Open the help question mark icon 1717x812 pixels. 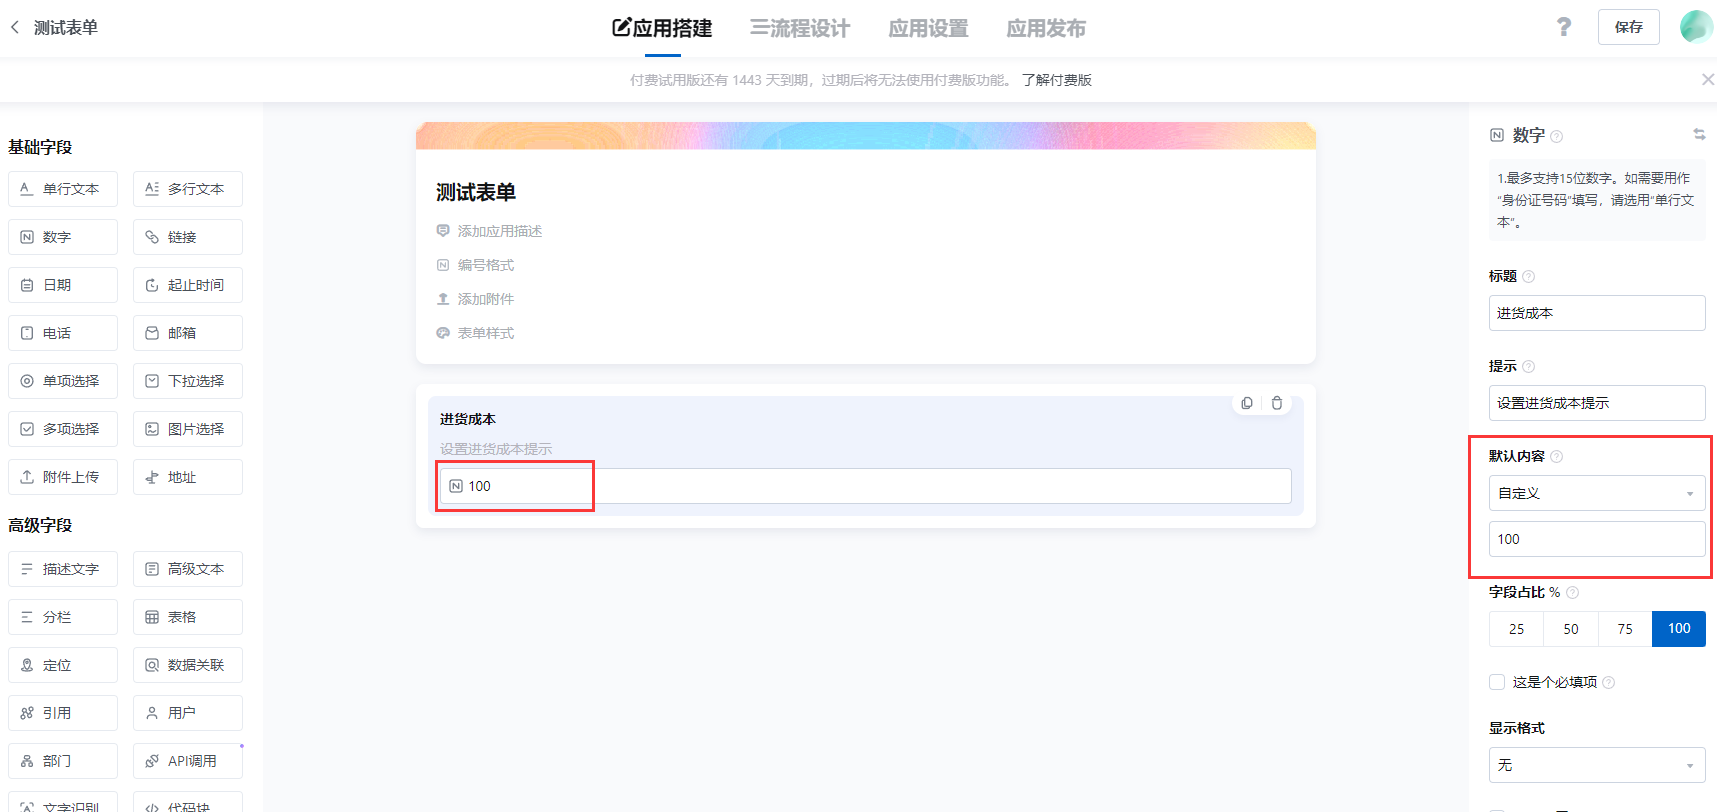point(1564,27)
